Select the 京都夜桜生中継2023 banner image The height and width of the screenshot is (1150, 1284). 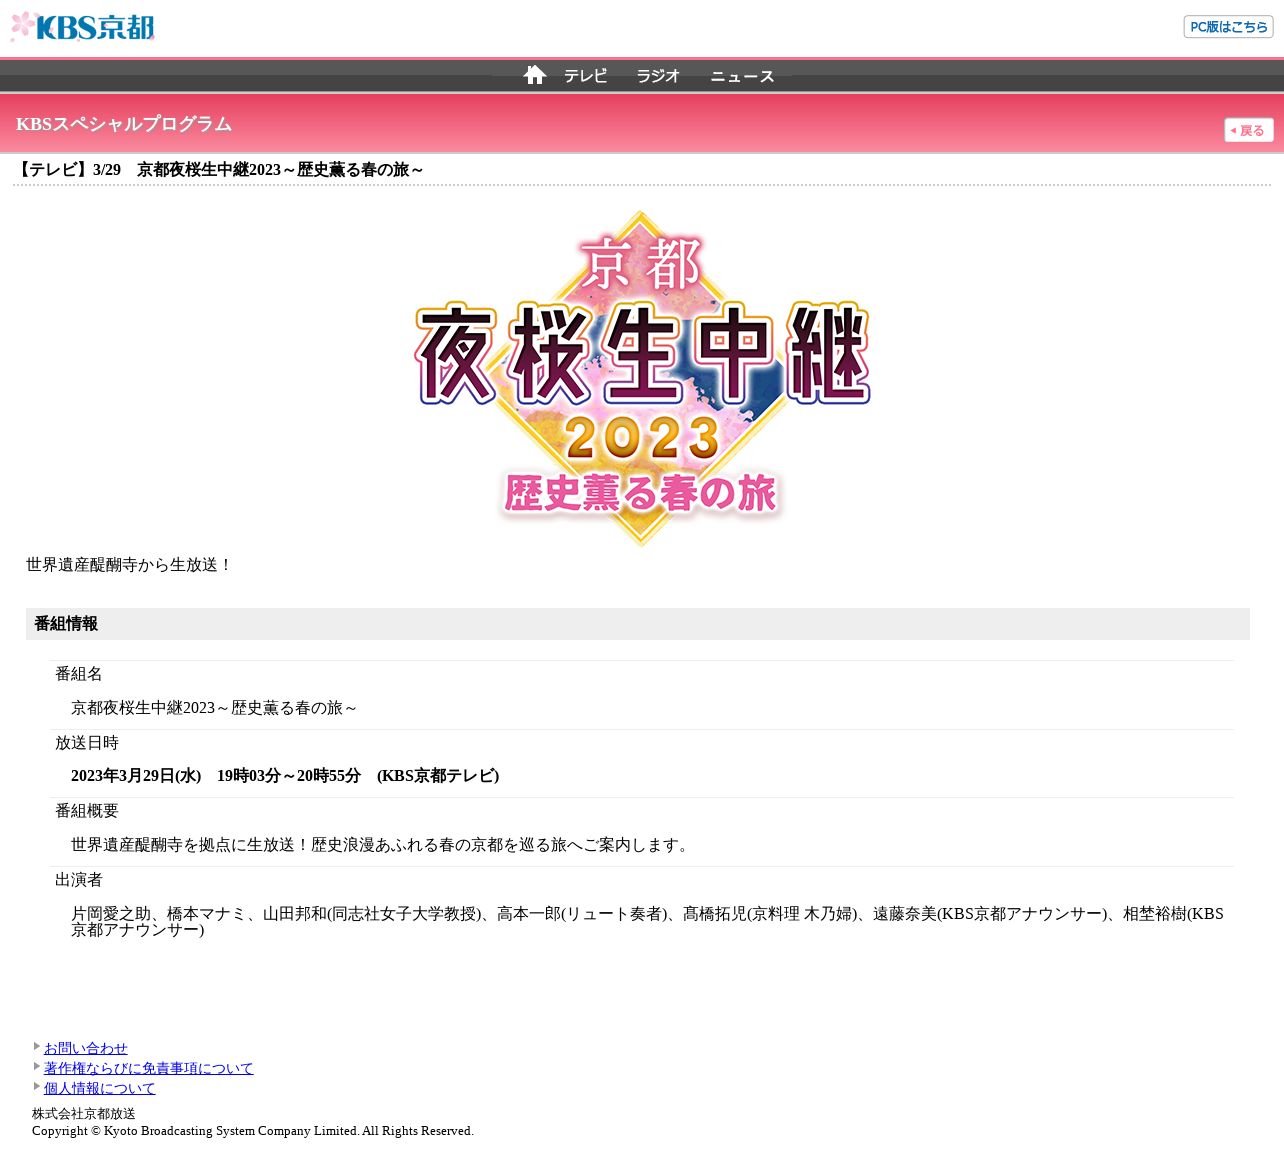tap(642, 378)
